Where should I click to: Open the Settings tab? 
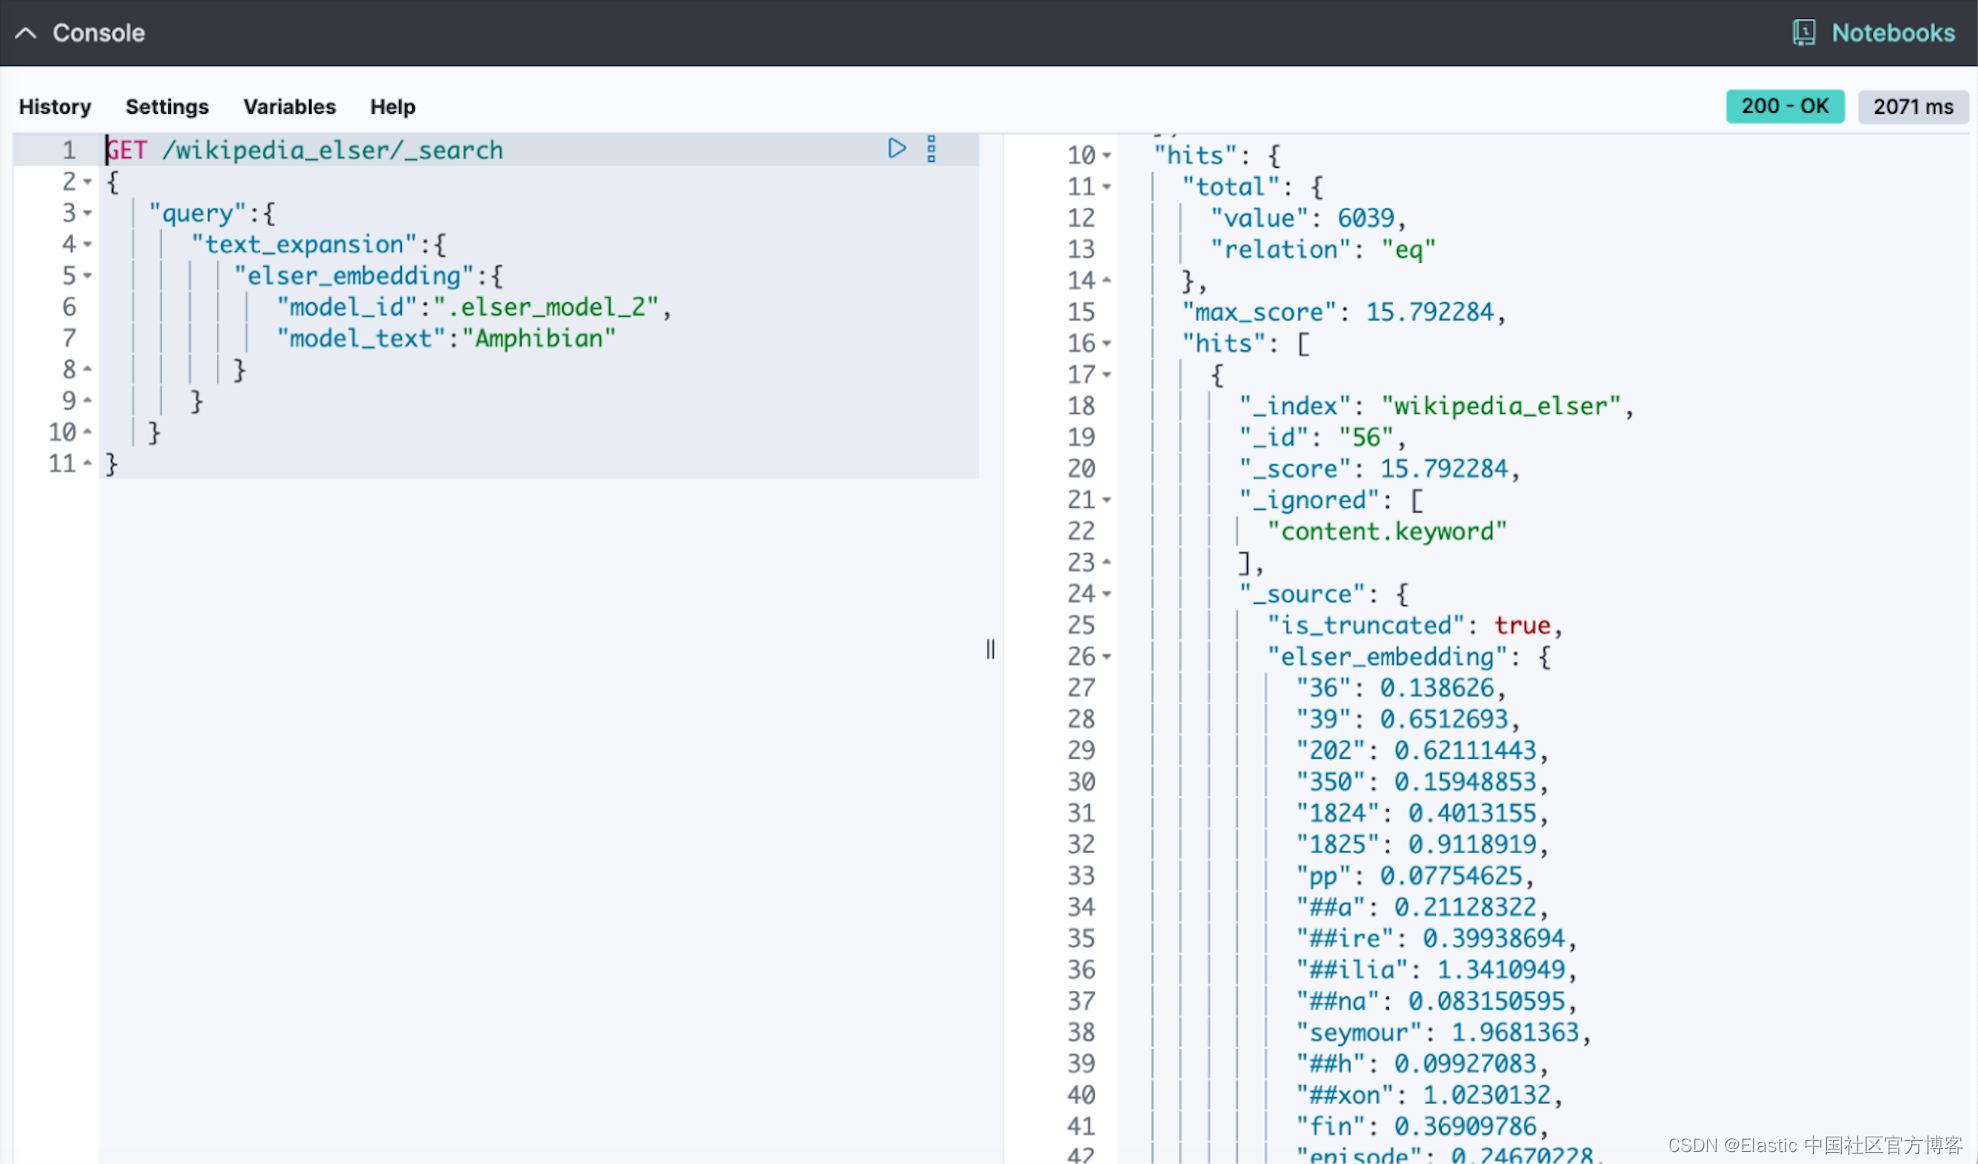[167, 107]
